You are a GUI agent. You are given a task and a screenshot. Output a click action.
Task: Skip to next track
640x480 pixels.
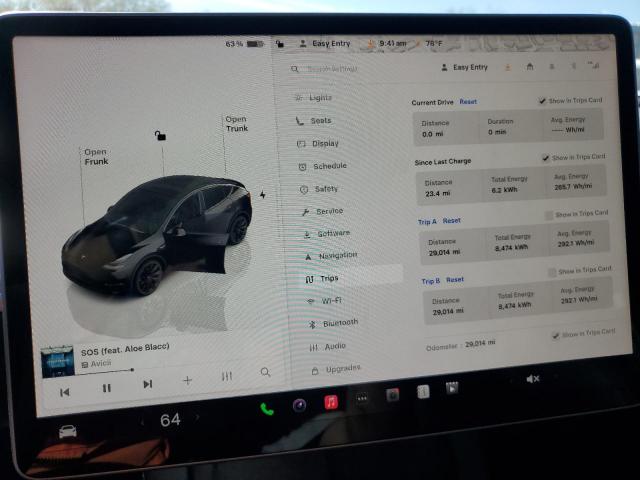(x=148, y=384)
